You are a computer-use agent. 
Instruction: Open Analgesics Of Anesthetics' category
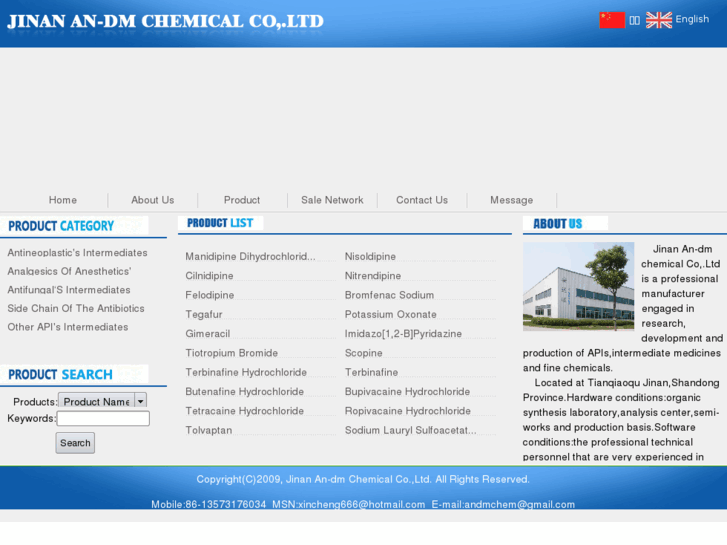(69, 271)
